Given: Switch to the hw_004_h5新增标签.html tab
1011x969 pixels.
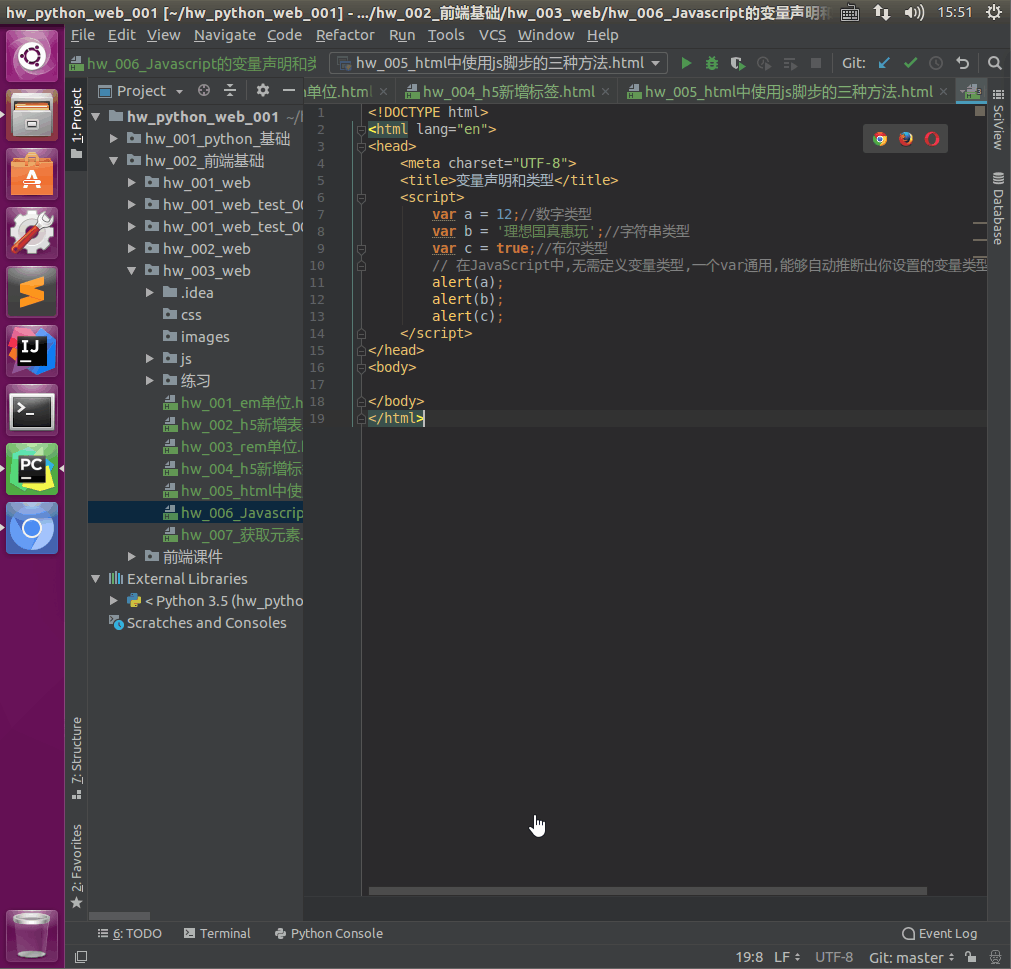Looking at the screenshot, I should [x=507, y=92].
